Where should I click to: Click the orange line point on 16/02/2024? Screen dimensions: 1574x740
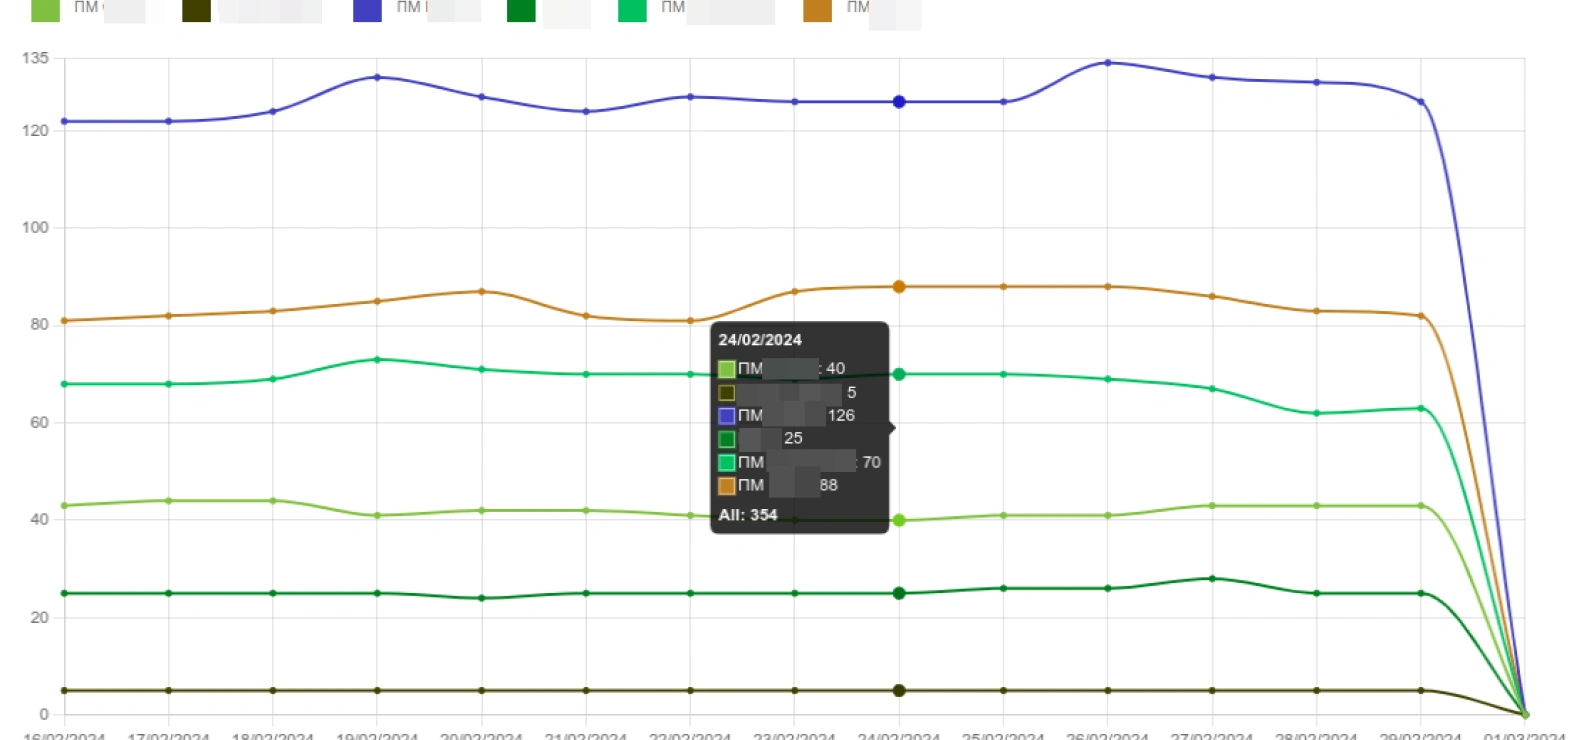tap(65, 321)
